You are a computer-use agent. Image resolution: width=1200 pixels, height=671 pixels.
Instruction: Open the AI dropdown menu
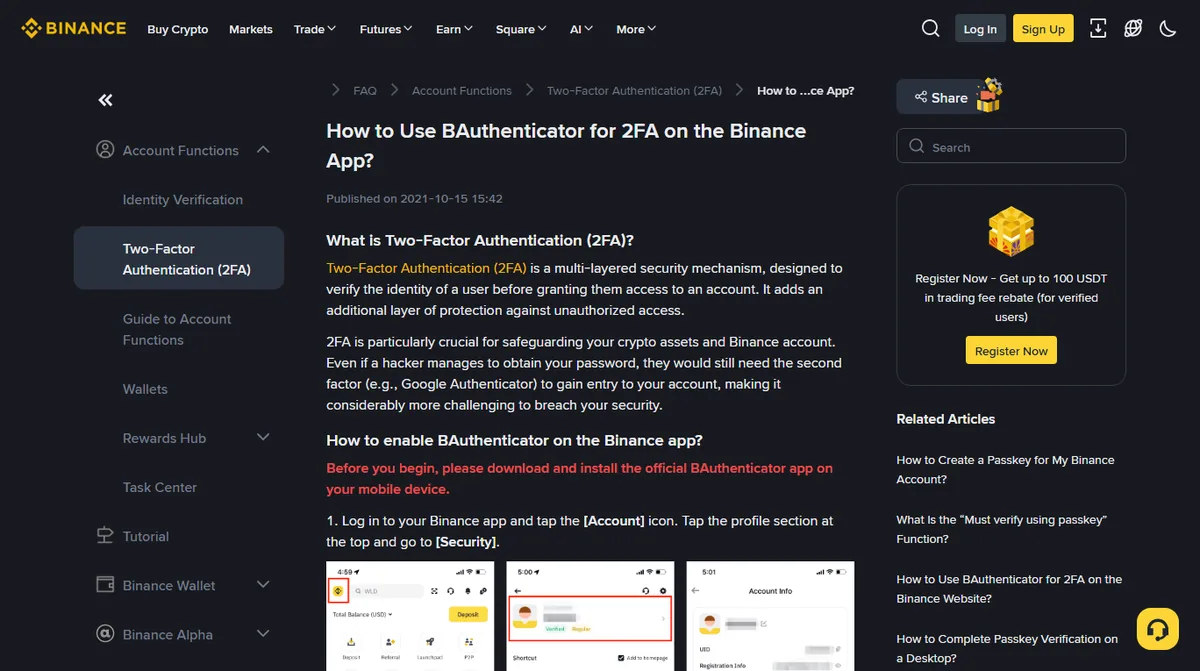pyautogui.click(x=581, y=29)
